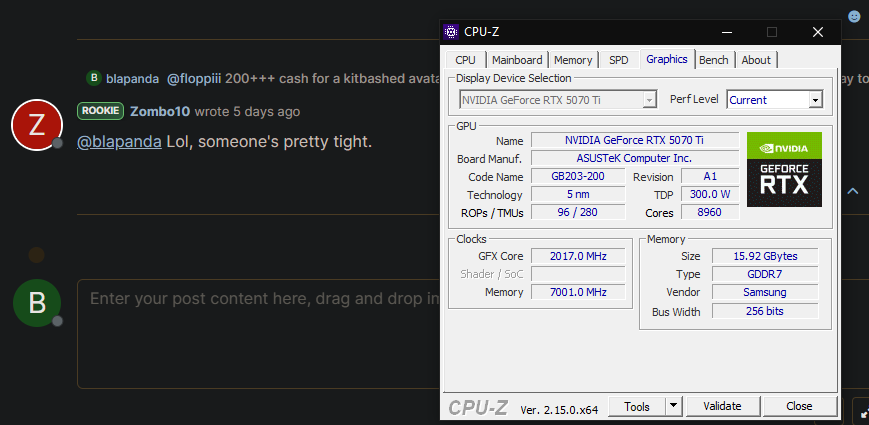
Task: Click the Close button in CPU-Z
Action: 799,406
